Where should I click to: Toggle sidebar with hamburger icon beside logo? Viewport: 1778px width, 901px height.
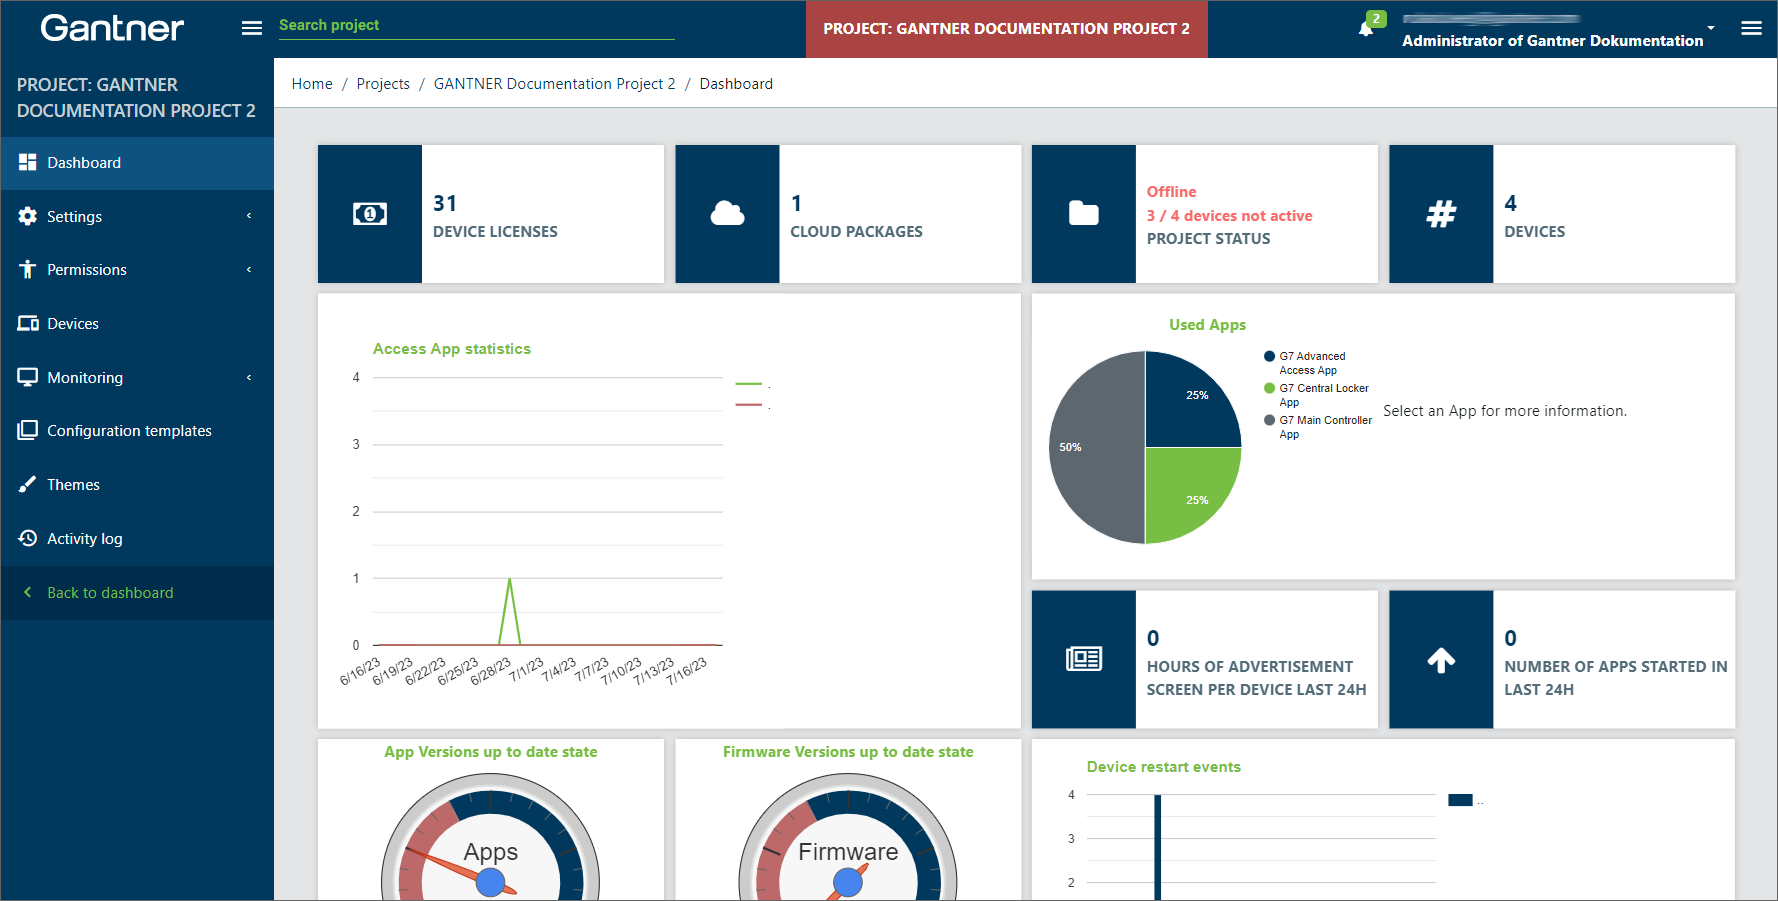click(252, 29)
